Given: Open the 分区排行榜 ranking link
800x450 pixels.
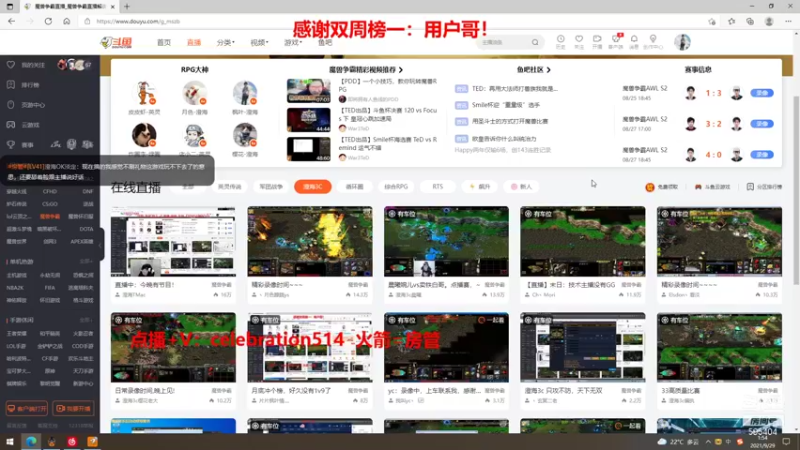Looking at the screenshot, I should [x=764, y=187].
